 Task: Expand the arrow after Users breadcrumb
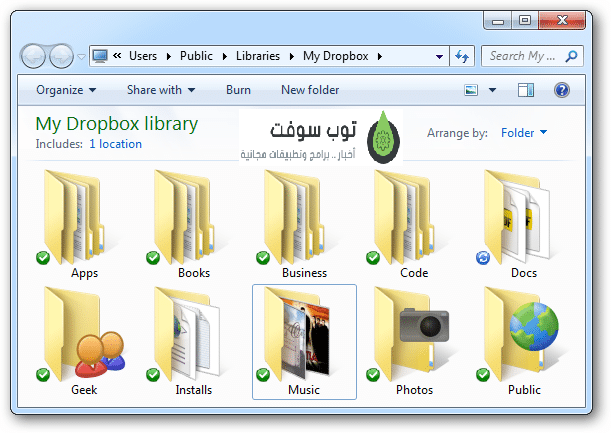pyautogui.click(x=169, y=57)
